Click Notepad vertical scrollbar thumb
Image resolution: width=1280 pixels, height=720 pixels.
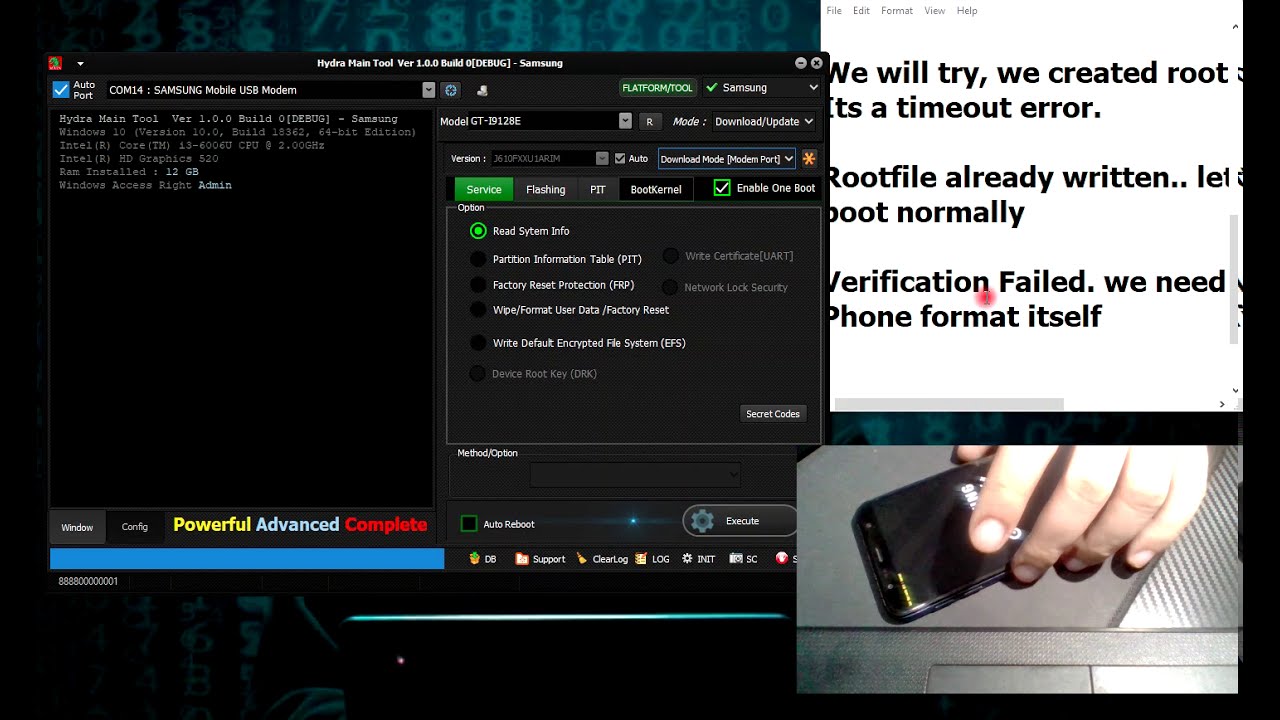click(x=1236, y=280)
